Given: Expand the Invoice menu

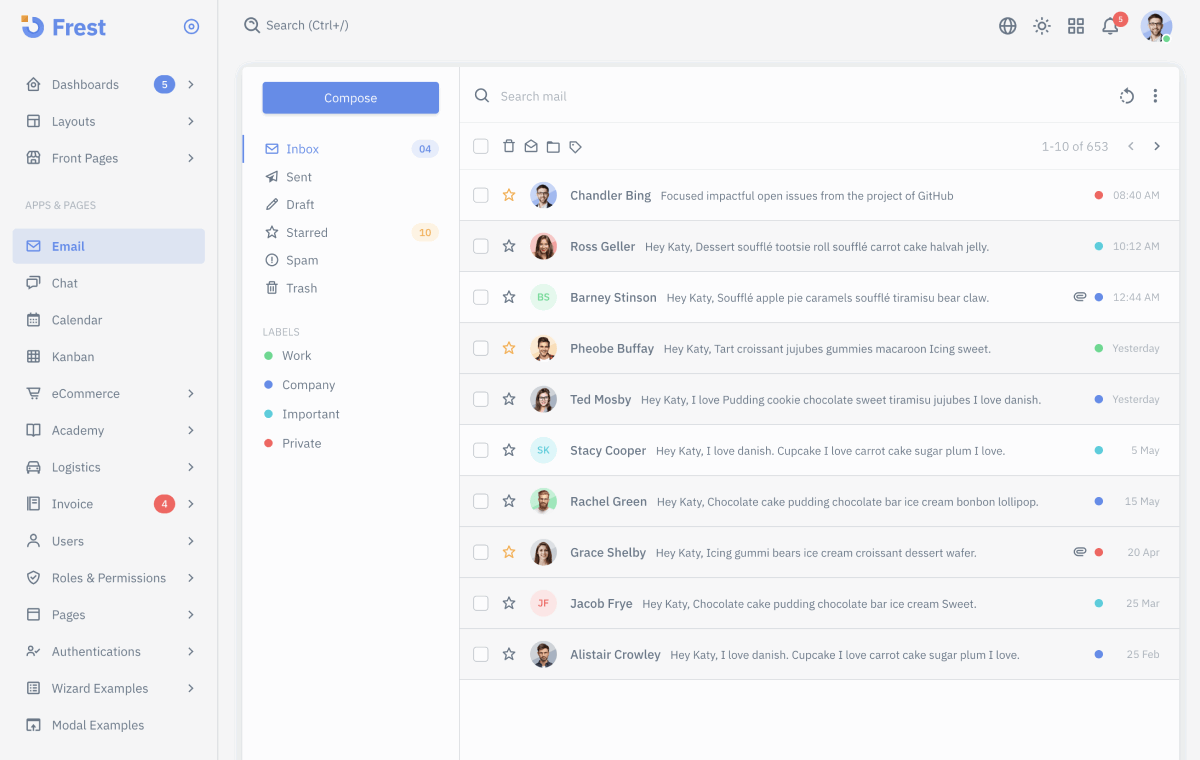Looking at the screenshot, I should [x=108, y=503].
